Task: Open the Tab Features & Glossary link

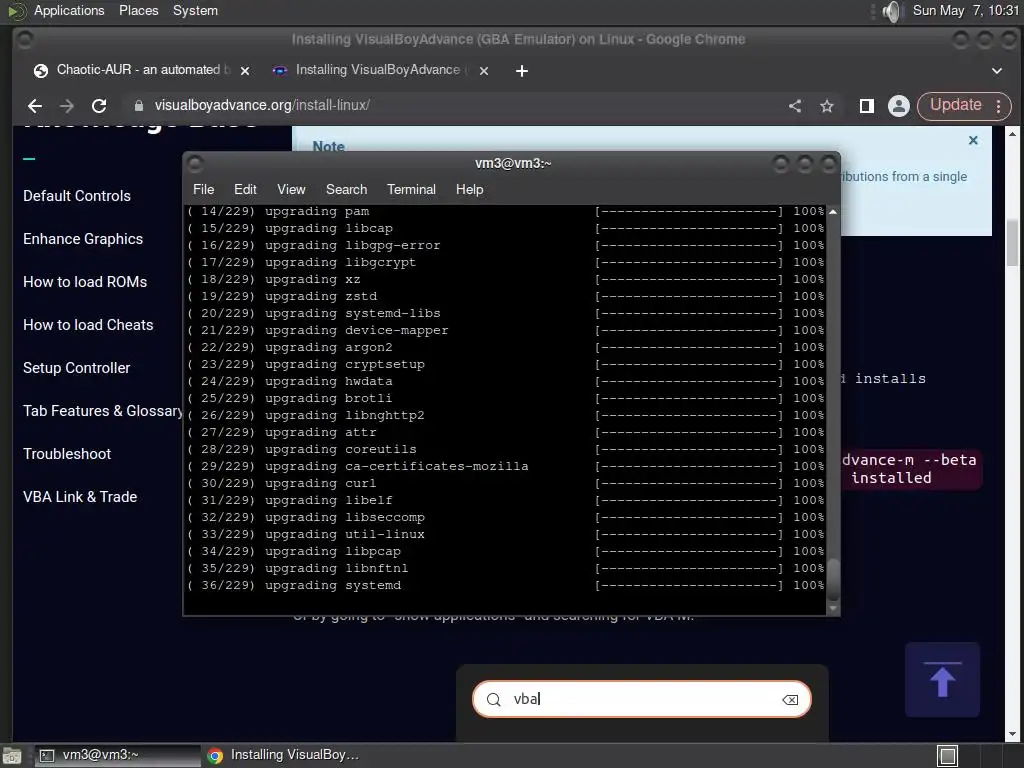Action: [x=103, y=411]
